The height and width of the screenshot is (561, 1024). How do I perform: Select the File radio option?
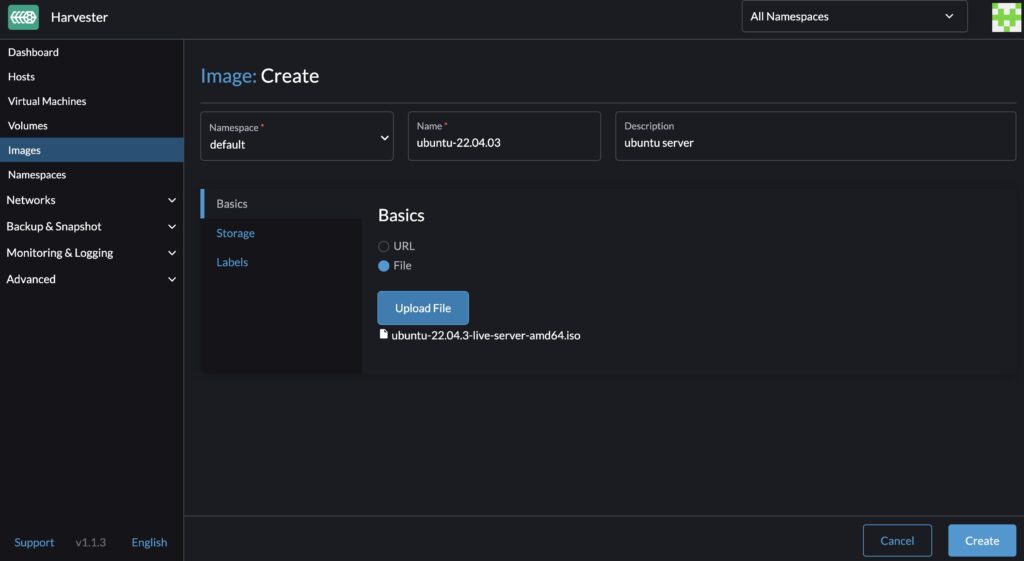384,266
